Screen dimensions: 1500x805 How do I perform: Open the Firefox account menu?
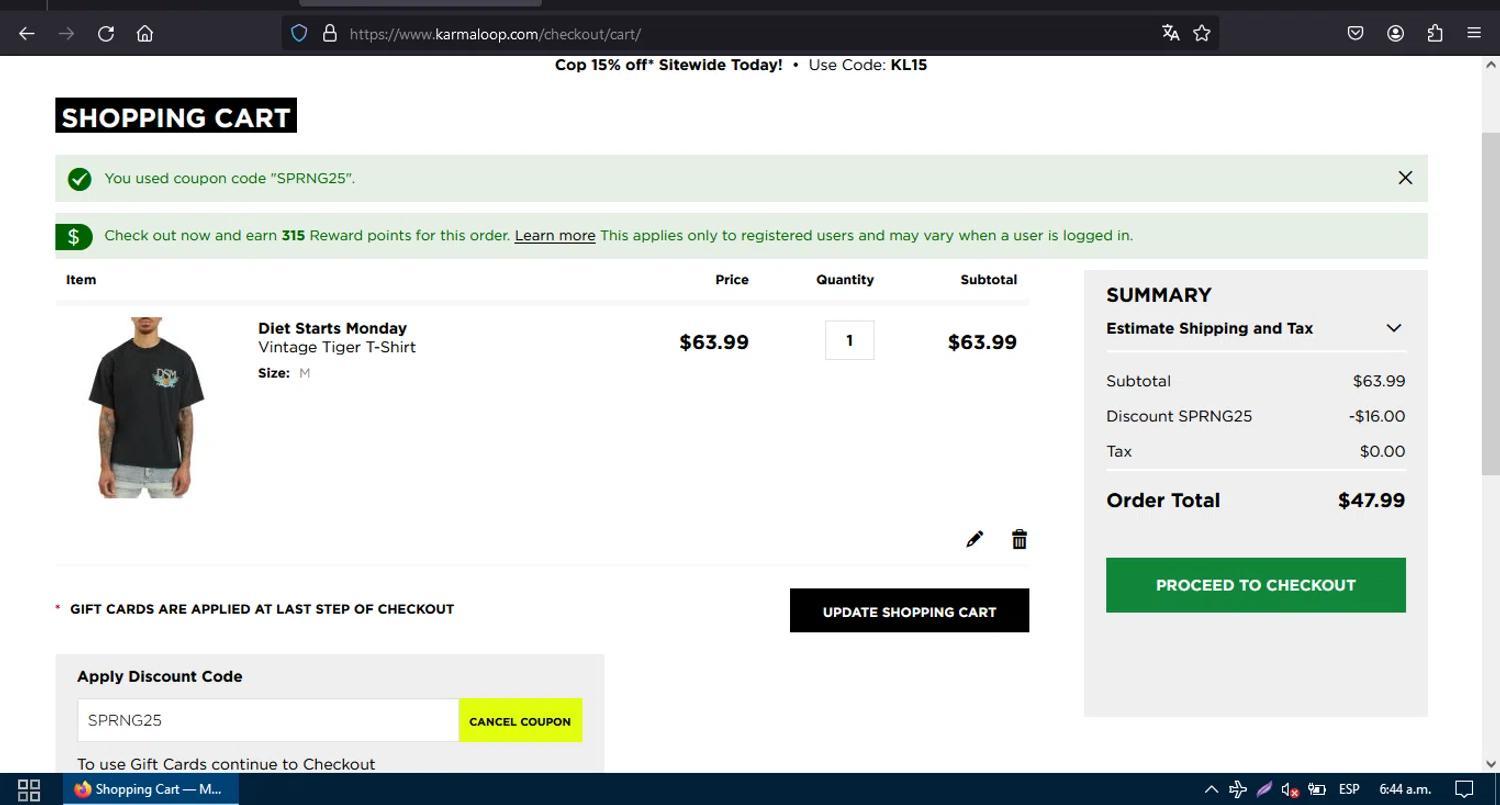click(1395, 33)
